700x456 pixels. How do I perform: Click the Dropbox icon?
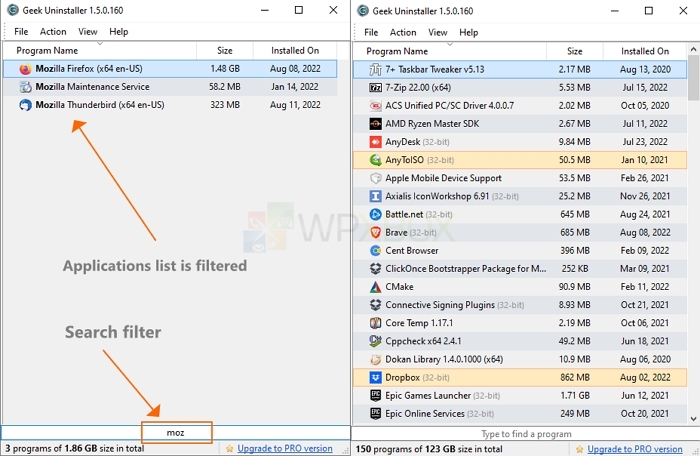375,377
